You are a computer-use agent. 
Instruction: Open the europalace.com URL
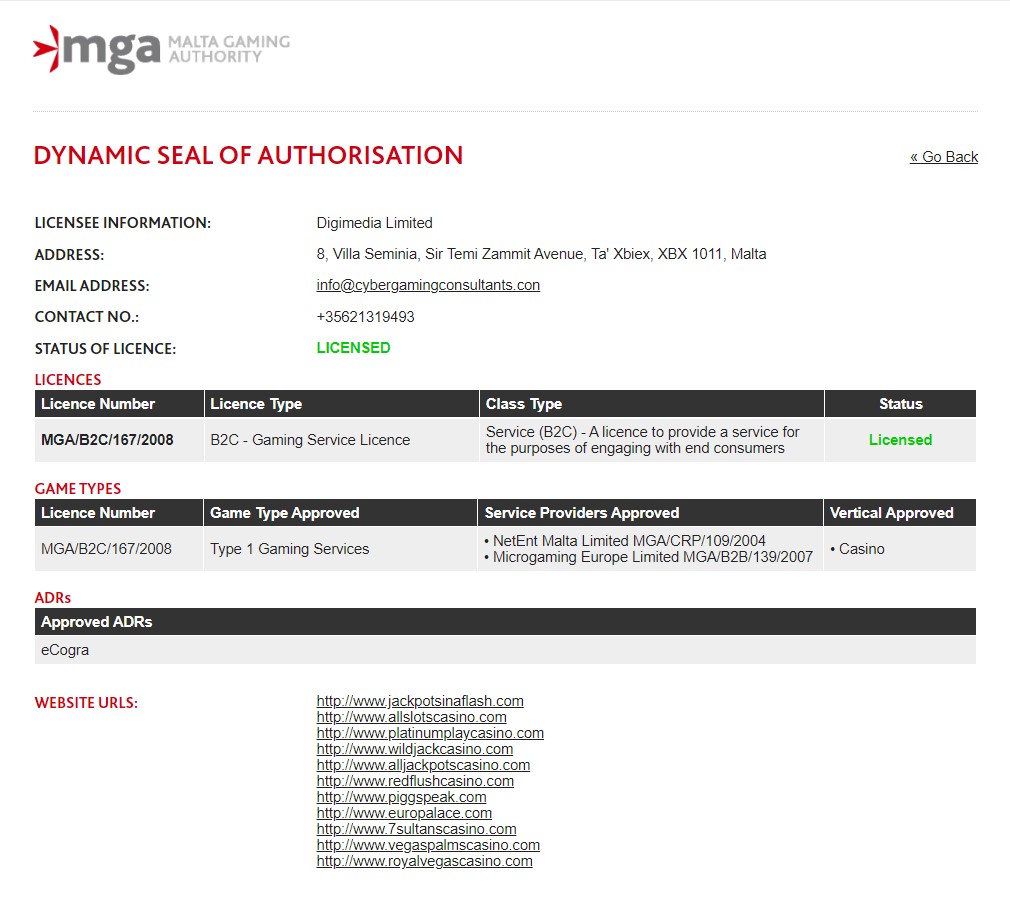click(x=404, y=813)
